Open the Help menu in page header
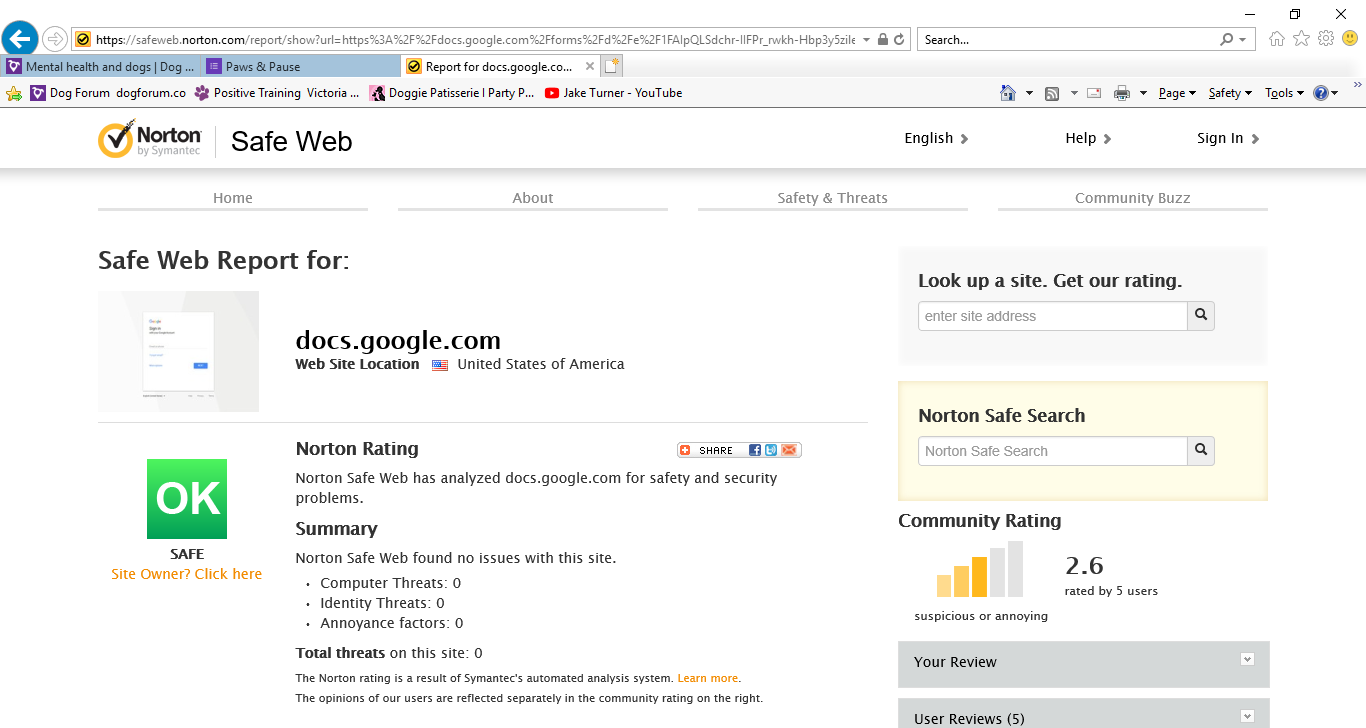The height and width of the screenshot is (728, 1366). 1088,138
